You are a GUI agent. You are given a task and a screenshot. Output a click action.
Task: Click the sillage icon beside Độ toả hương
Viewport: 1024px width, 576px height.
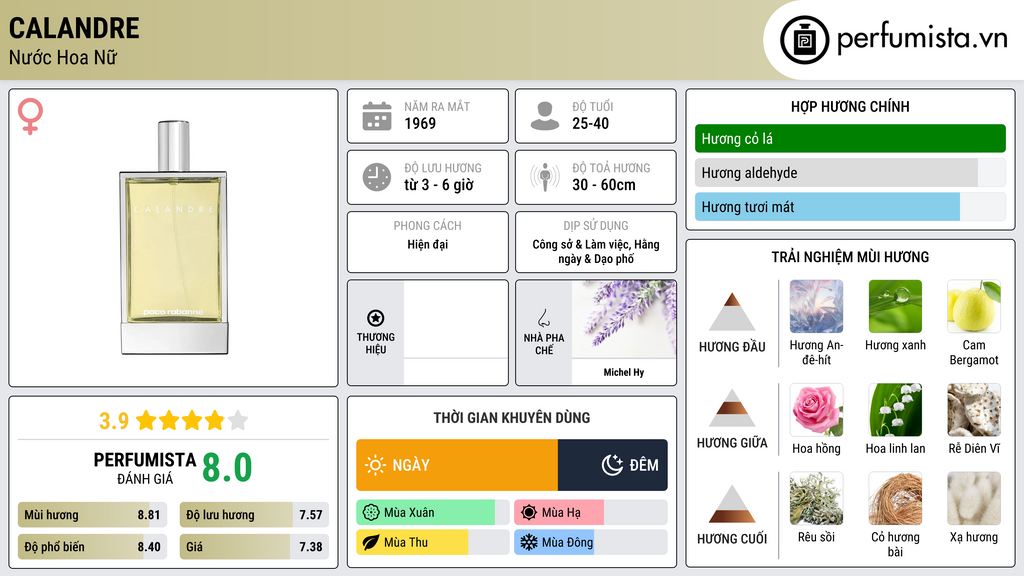point(545,177)
